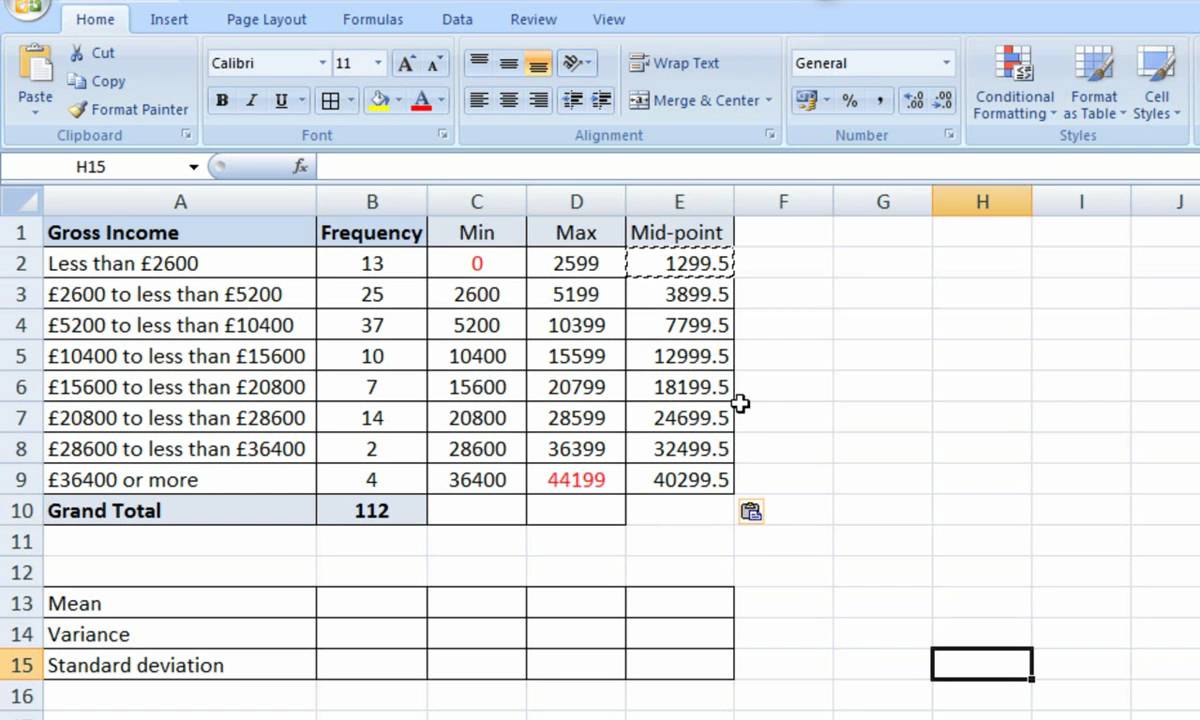Click the Increase Indent icon
The image size is (1200, 720).
601,100
